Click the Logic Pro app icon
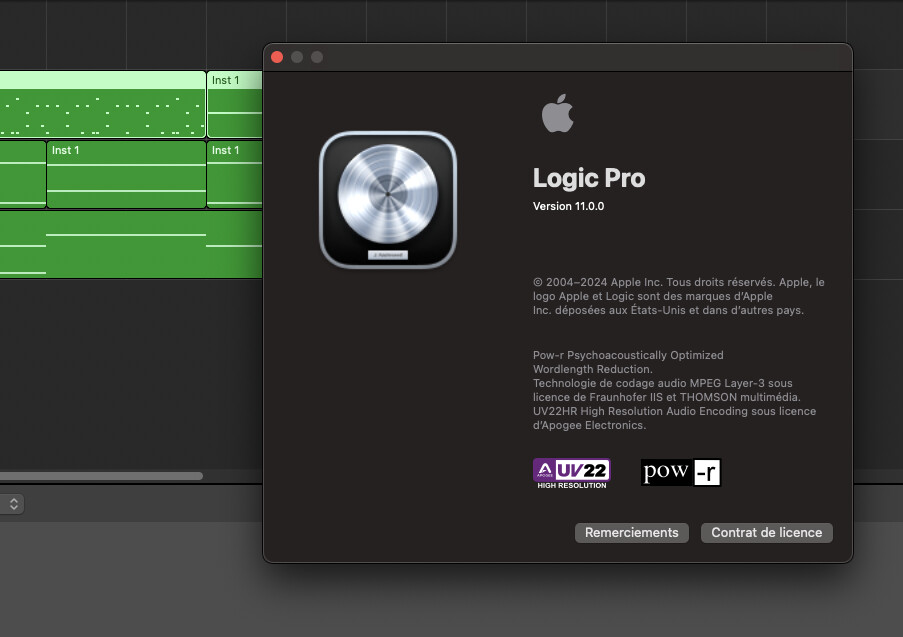903x637 pixels. 388,200
